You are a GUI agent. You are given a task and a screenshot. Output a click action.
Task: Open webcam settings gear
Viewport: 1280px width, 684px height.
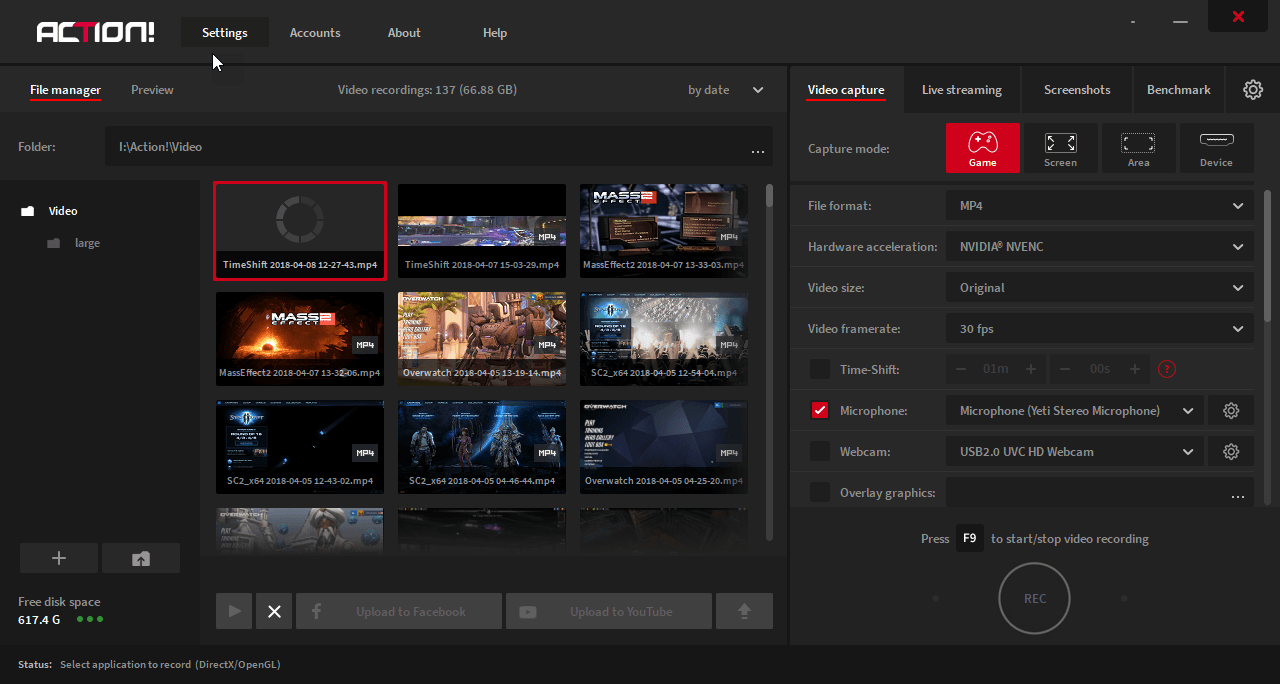1231,452
